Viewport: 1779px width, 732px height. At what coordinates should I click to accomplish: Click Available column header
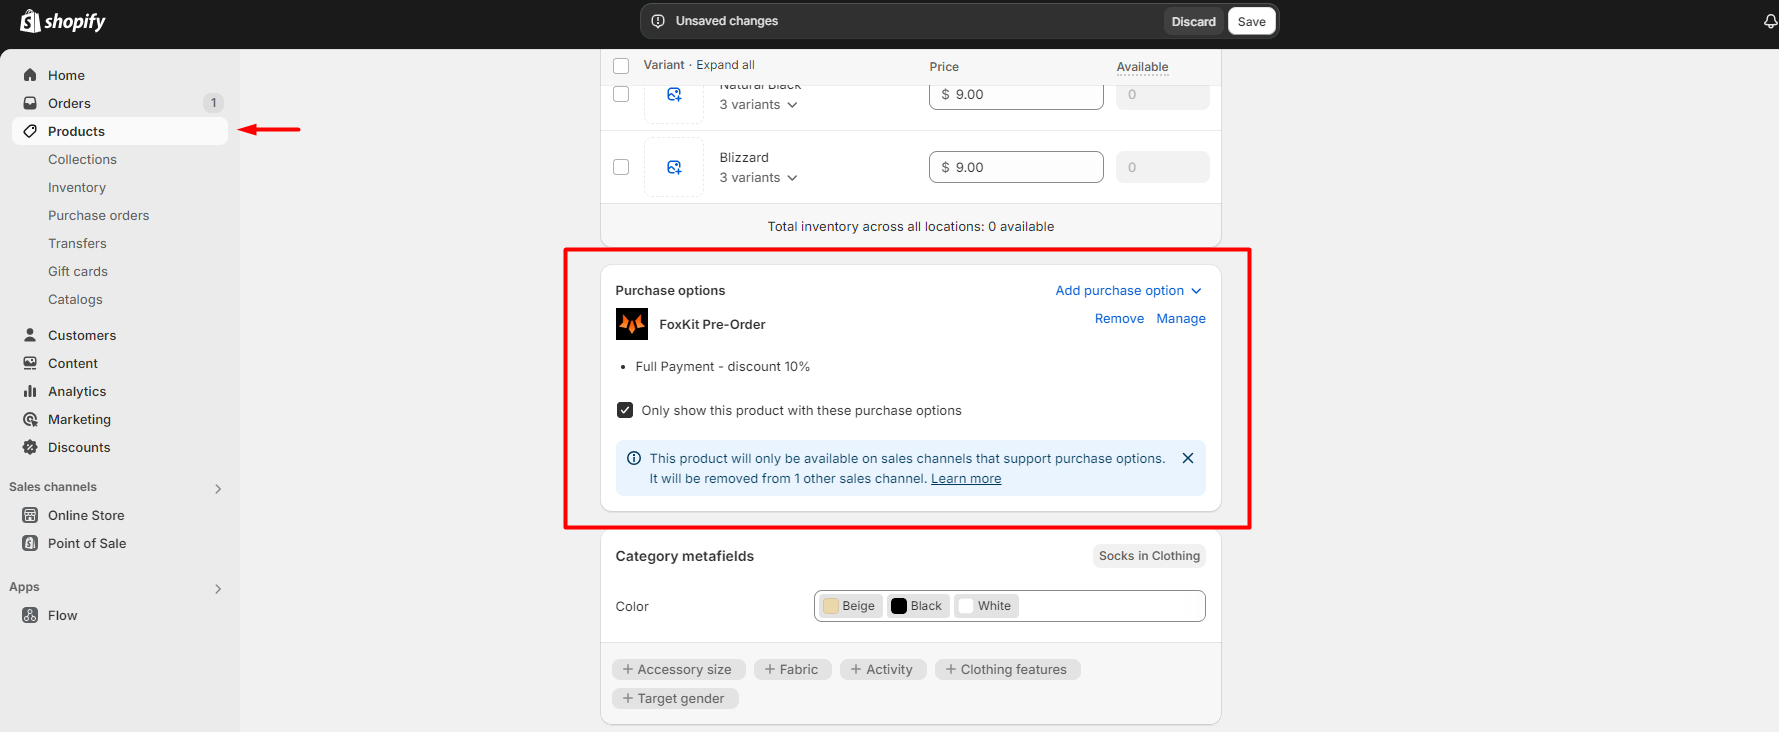pos(1142,67)
